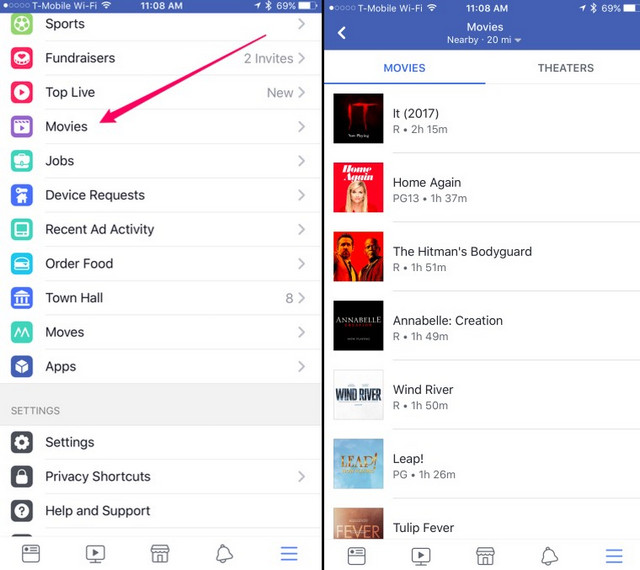
Task: Tap the Device Requests key-house icon
Action: coord(22,195)
